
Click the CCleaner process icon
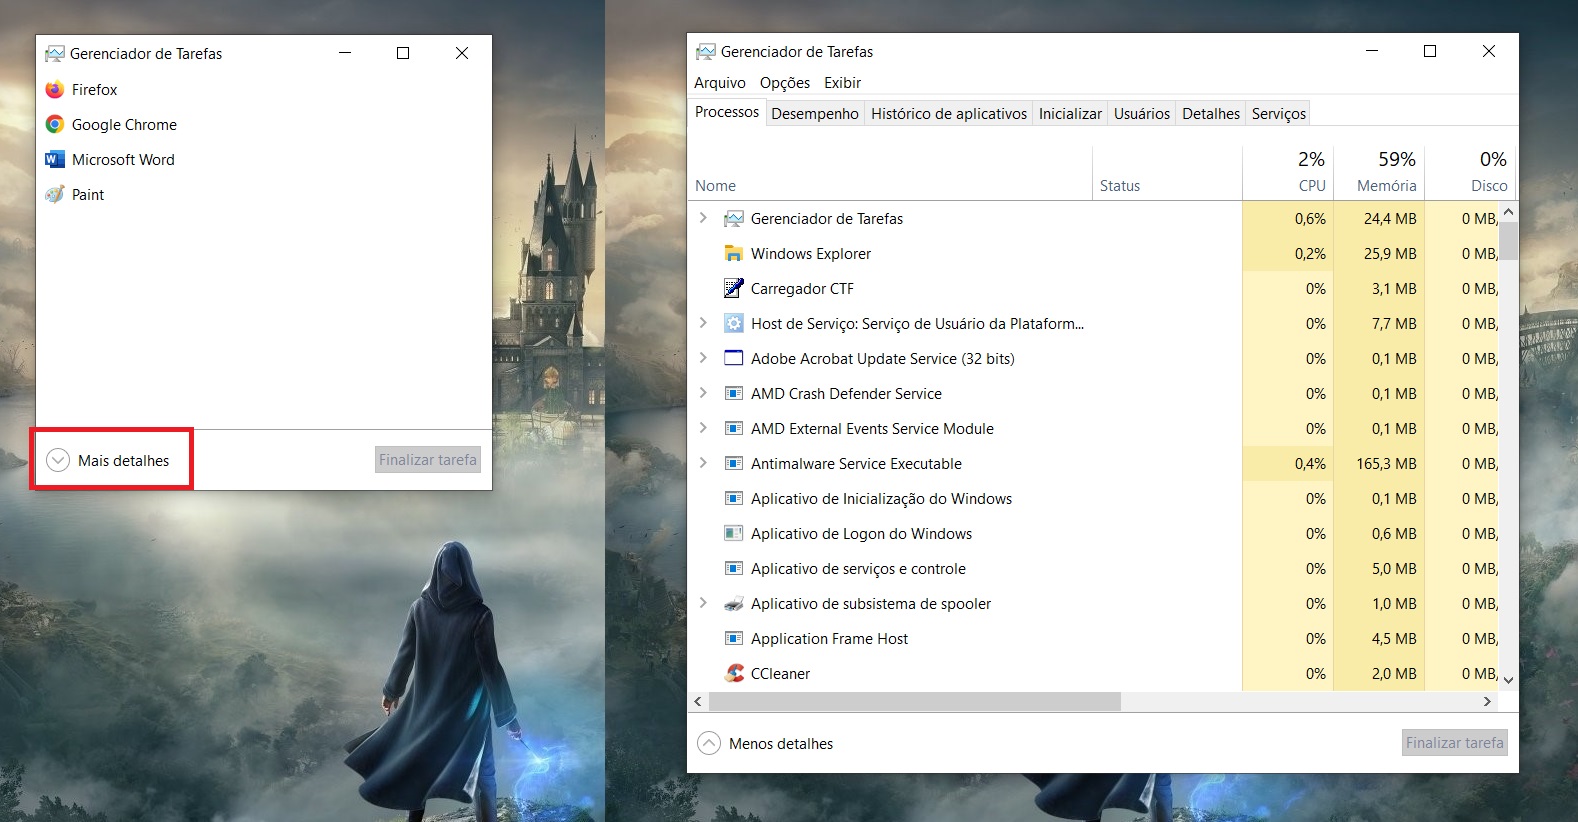tap(734, 674)
